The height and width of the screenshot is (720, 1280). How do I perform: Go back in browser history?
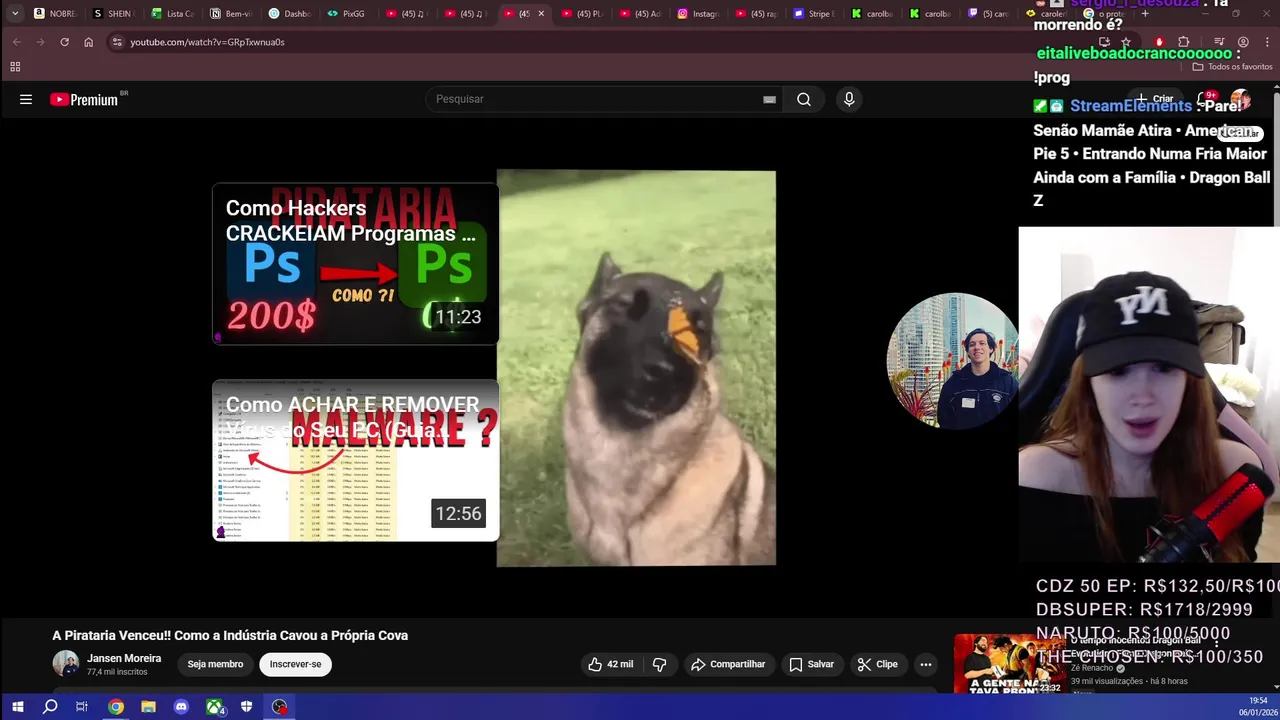pyautogui.click(x=17, y=42)
